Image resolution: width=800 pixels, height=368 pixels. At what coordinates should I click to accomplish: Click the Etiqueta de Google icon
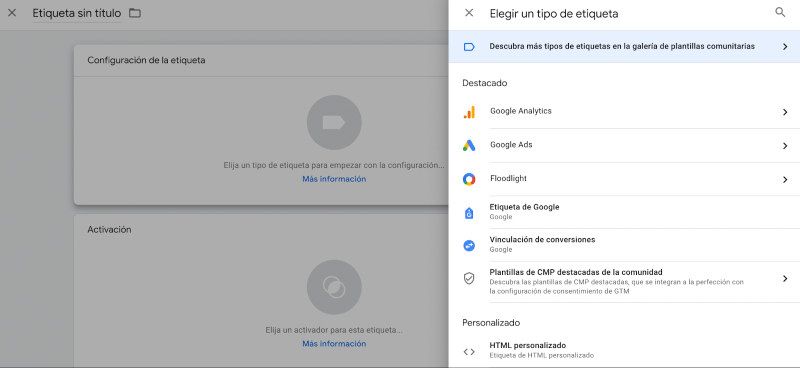(x=469, y=213)
